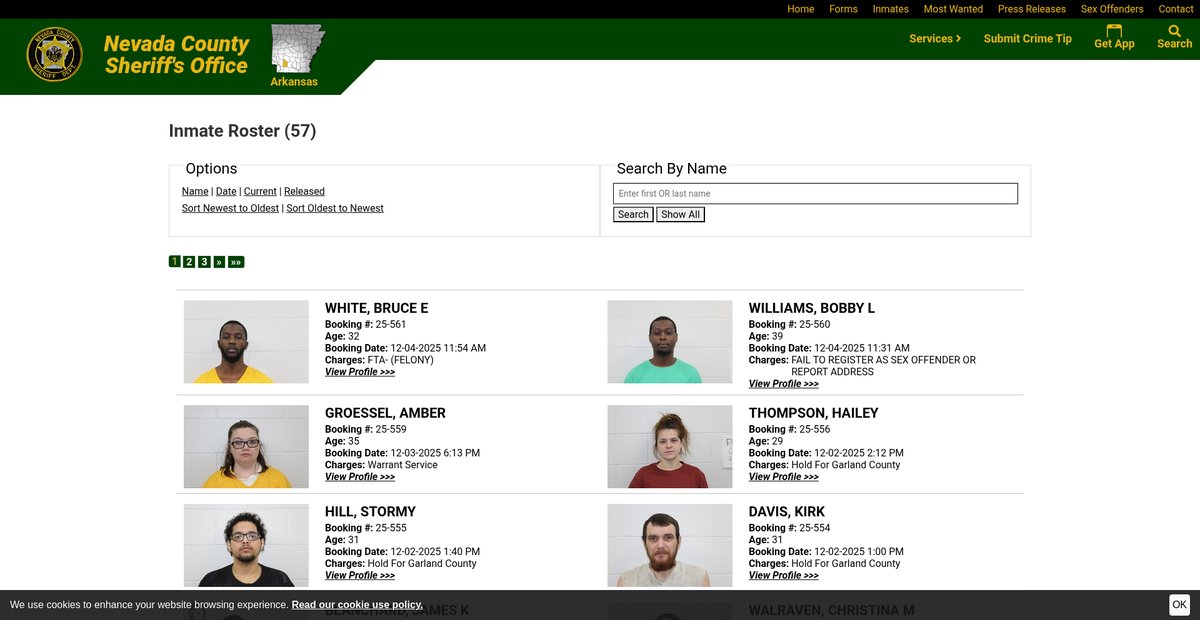Image resolution: width=1200 pixels, height=620 pixels.
Task: Open Forms in top bar
Action: tap(843, 9)
